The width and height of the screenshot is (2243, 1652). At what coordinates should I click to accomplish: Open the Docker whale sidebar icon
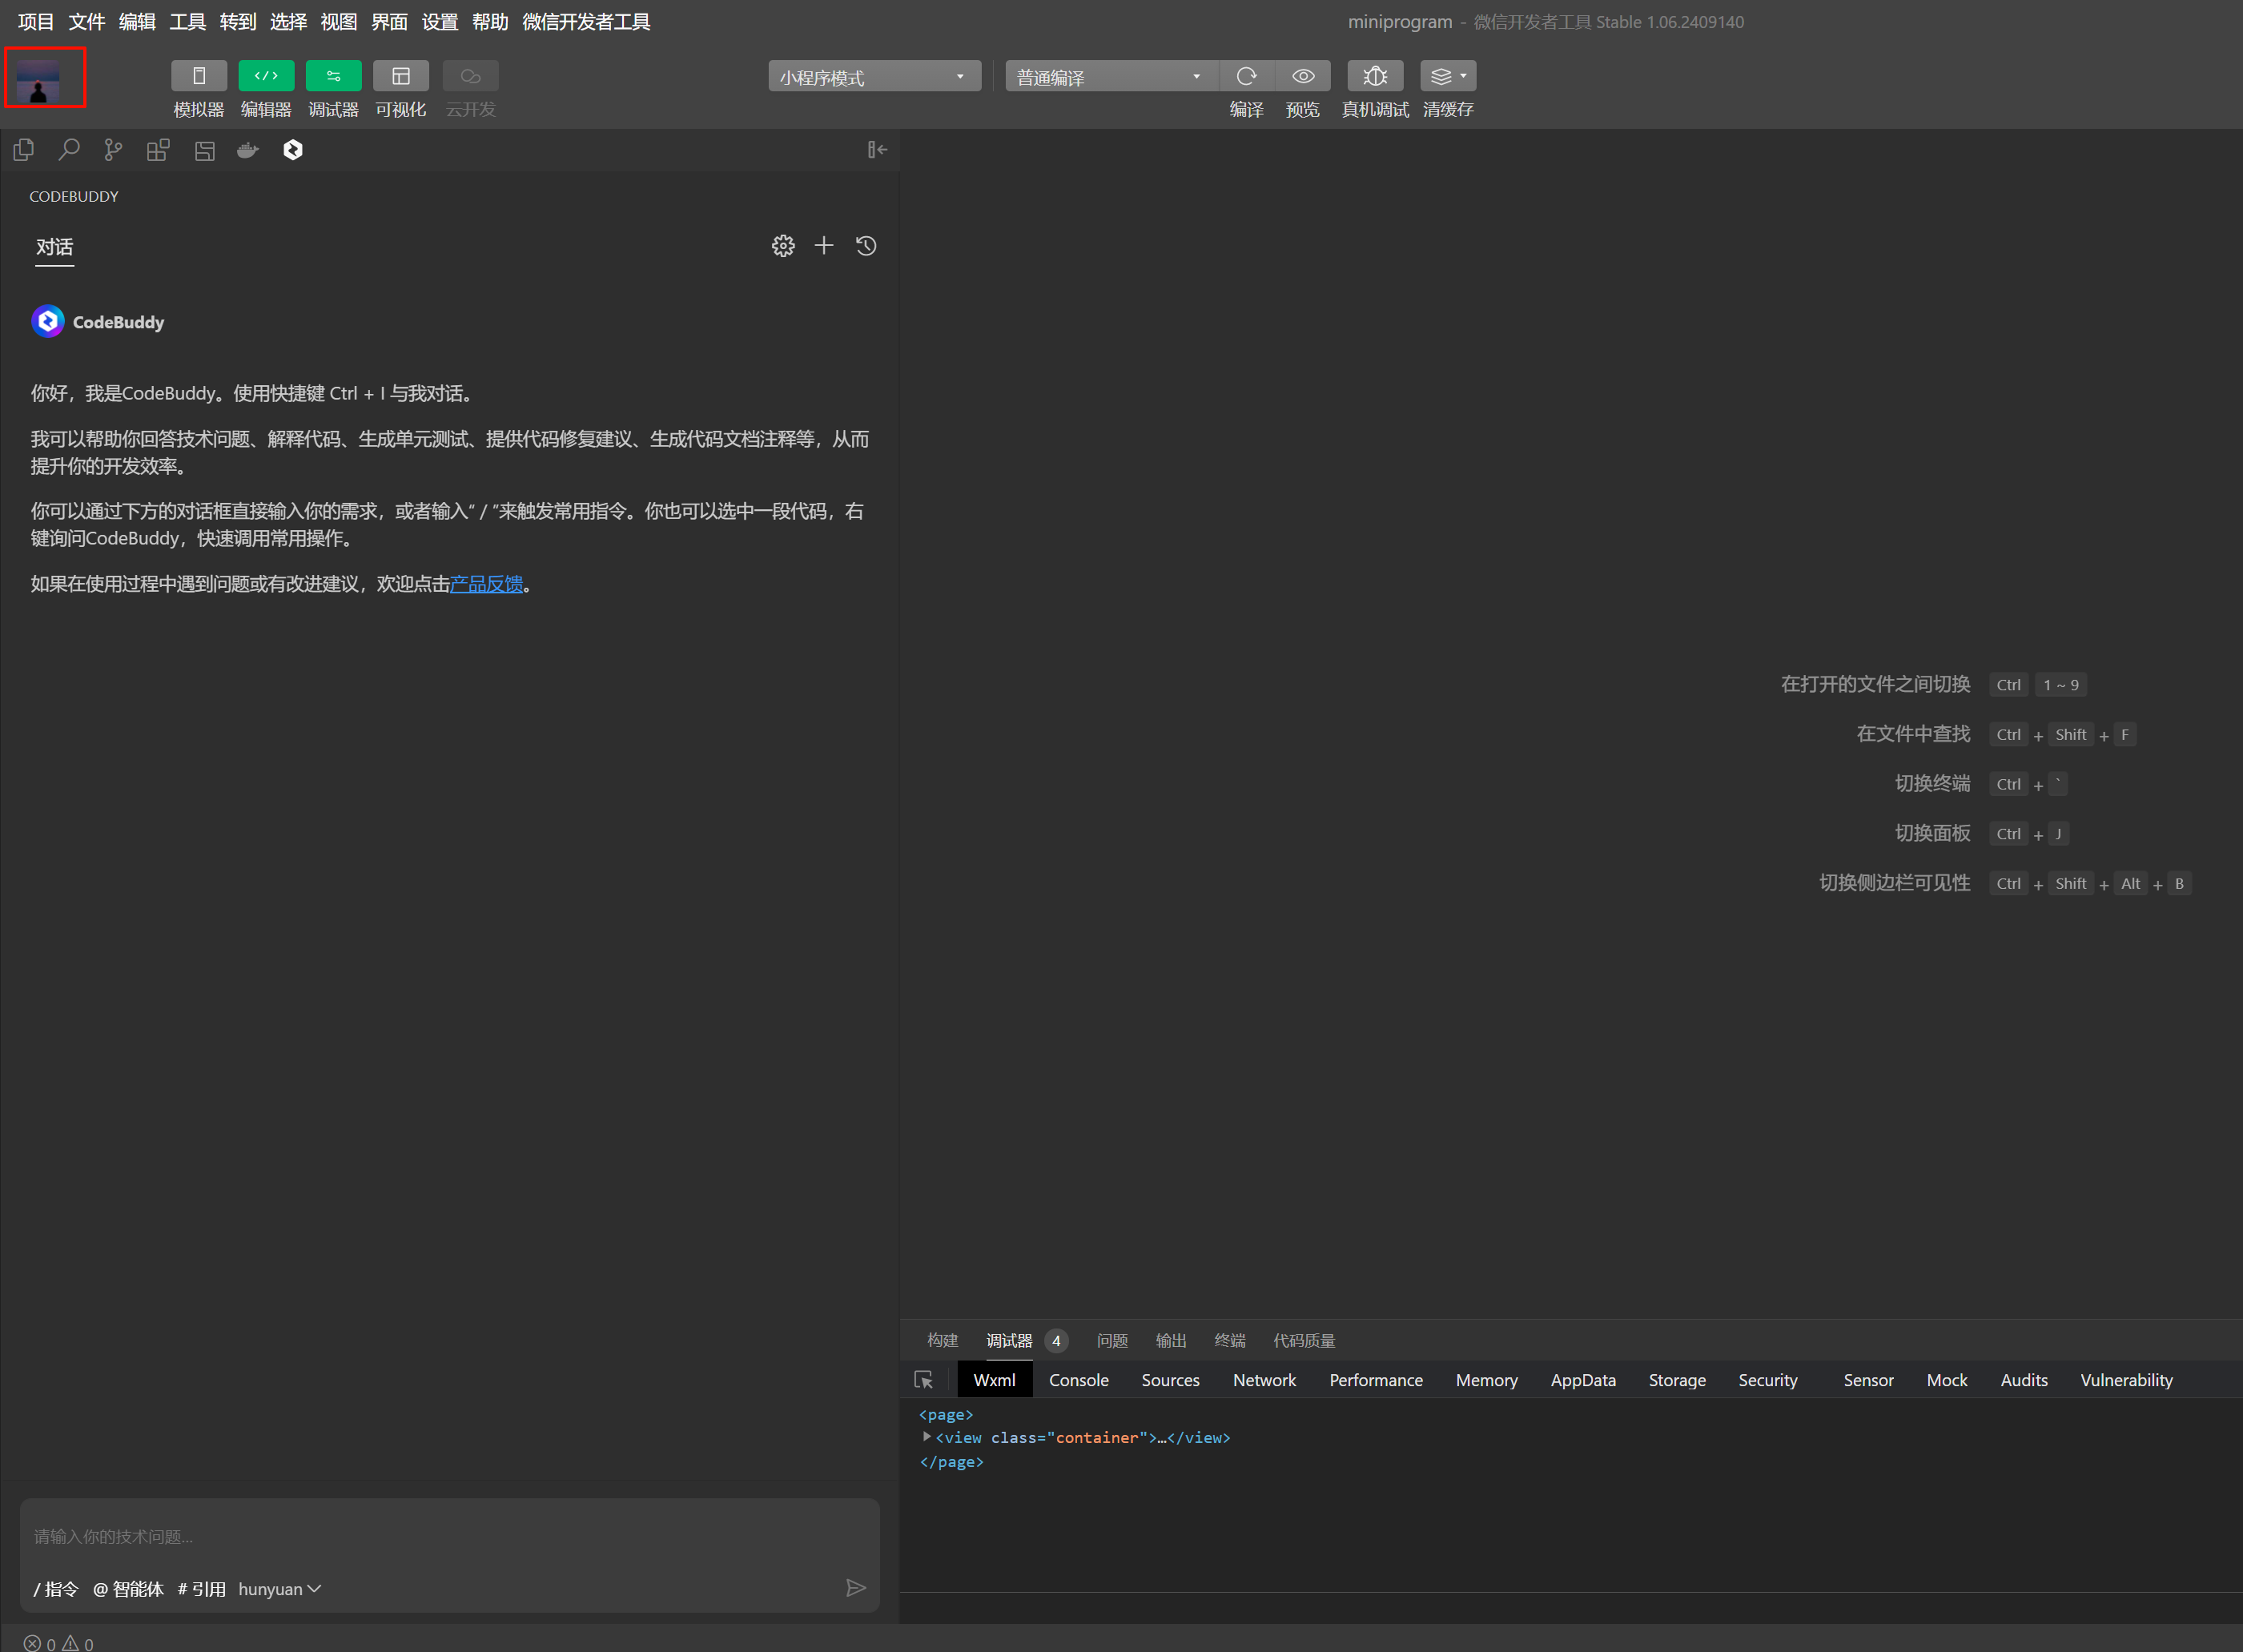tap(248, 150)
